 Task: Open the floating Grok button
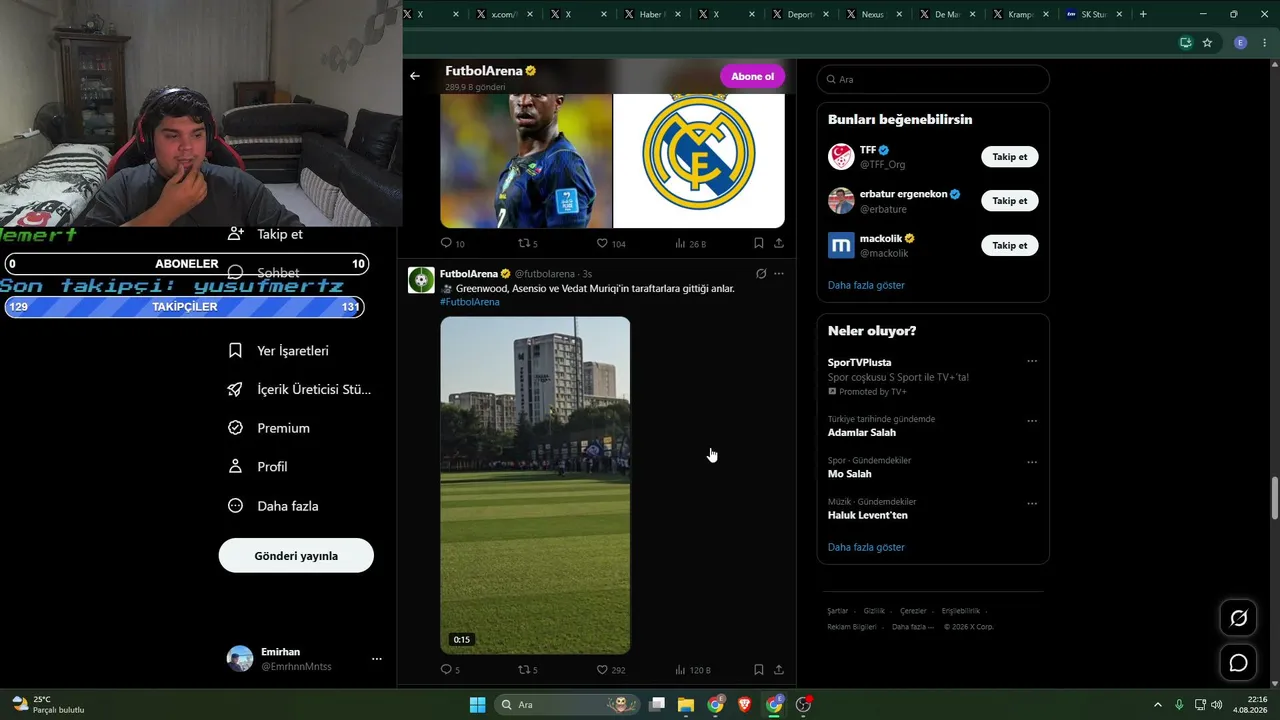pos(1238,618)
